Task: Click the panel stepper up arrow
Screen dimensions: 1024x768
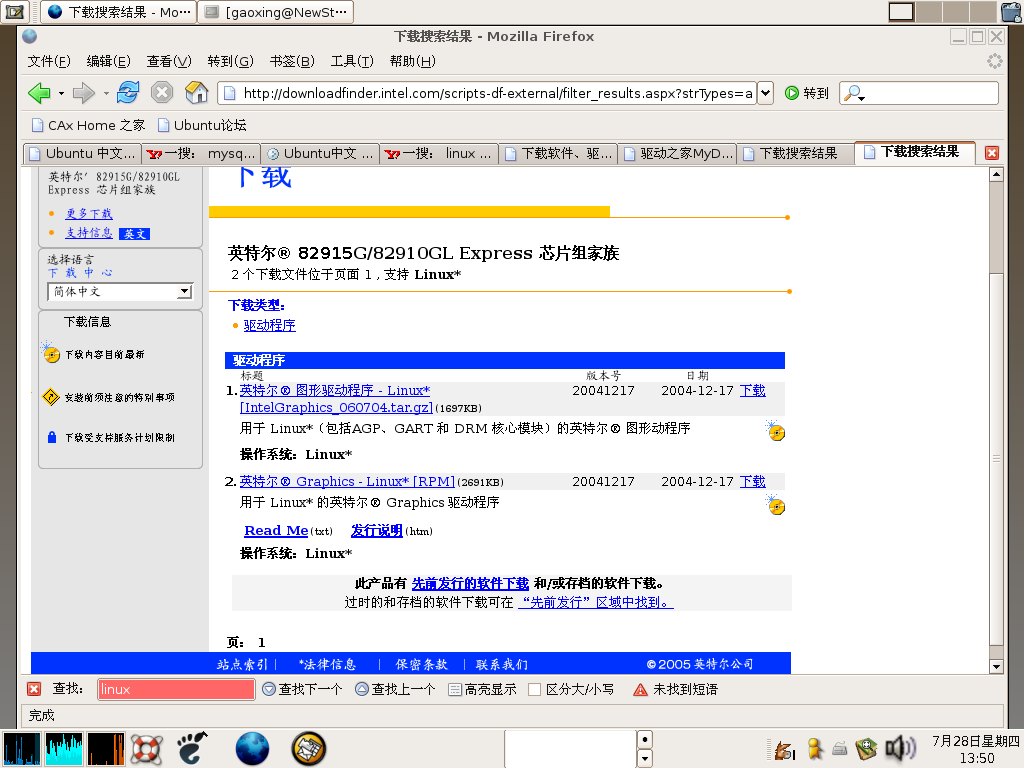Action: tap(645, 739)
